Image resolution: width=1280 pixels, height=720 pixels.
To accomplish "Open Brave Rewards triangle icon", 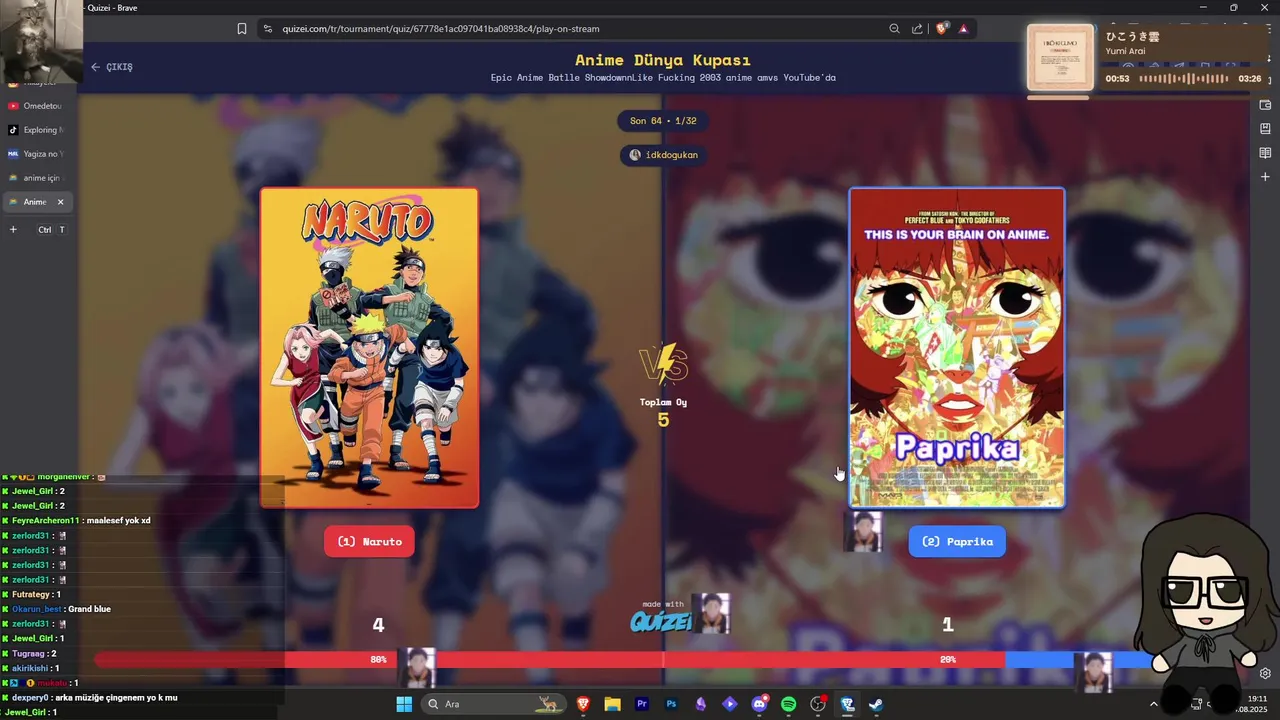I will (963, 29).
